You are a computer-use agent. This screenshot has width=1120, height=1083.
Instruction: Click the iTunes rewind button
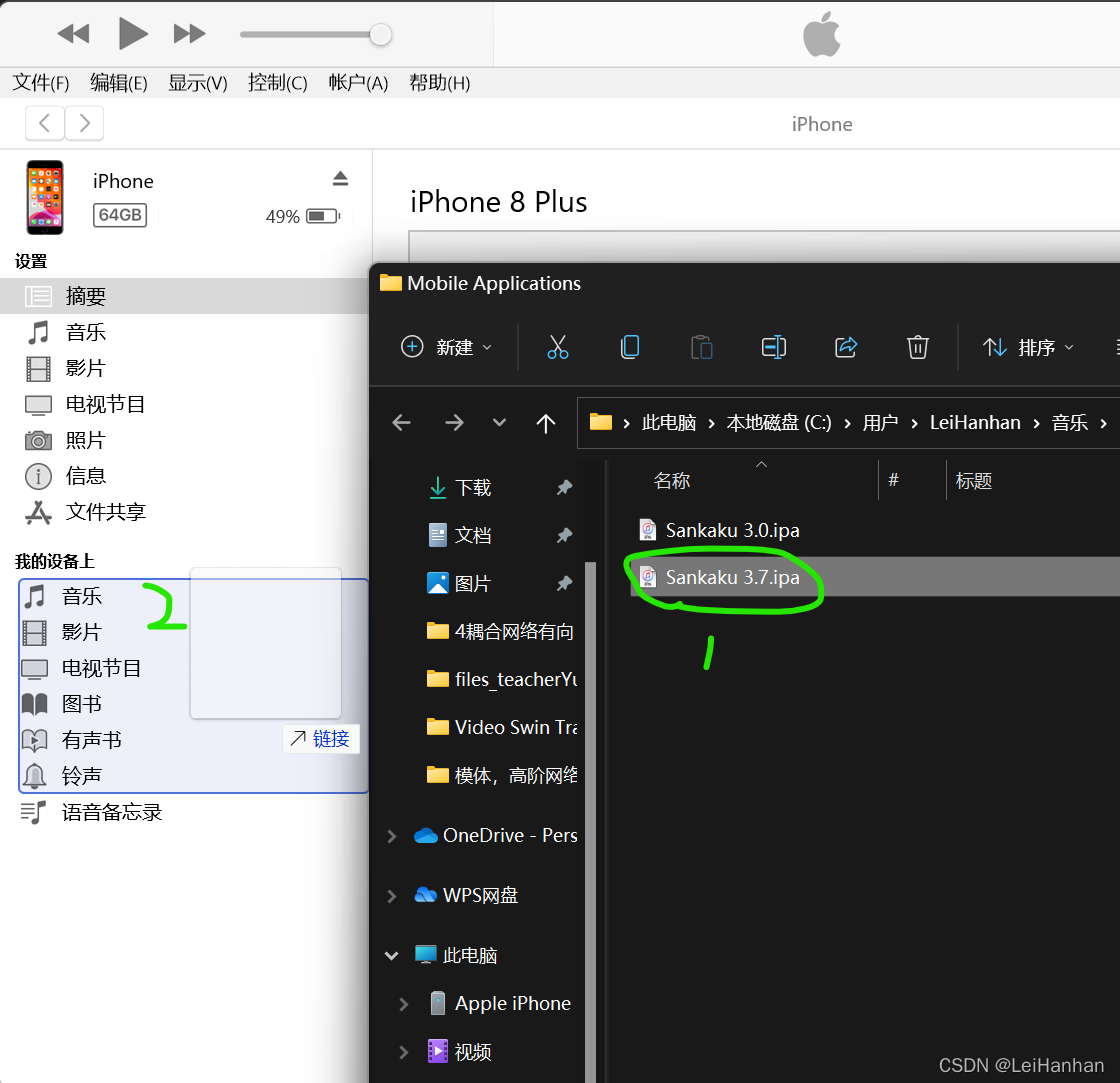tap(74, 34)
